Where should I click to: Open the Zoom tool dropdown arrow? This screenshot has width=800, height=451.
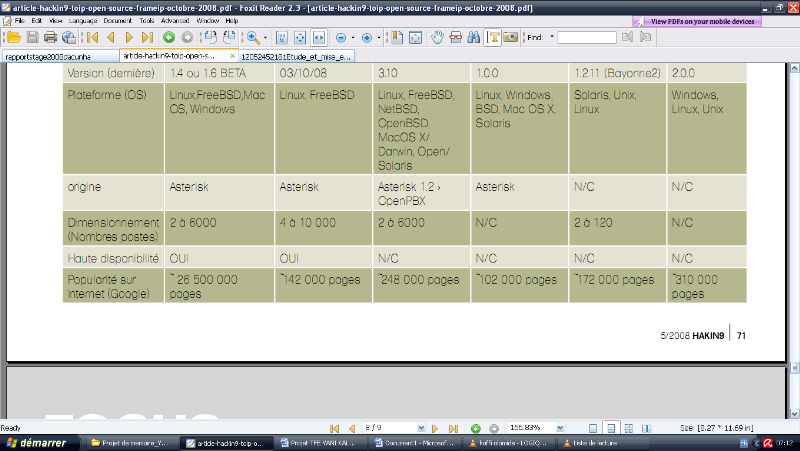(x=265, y=38)
